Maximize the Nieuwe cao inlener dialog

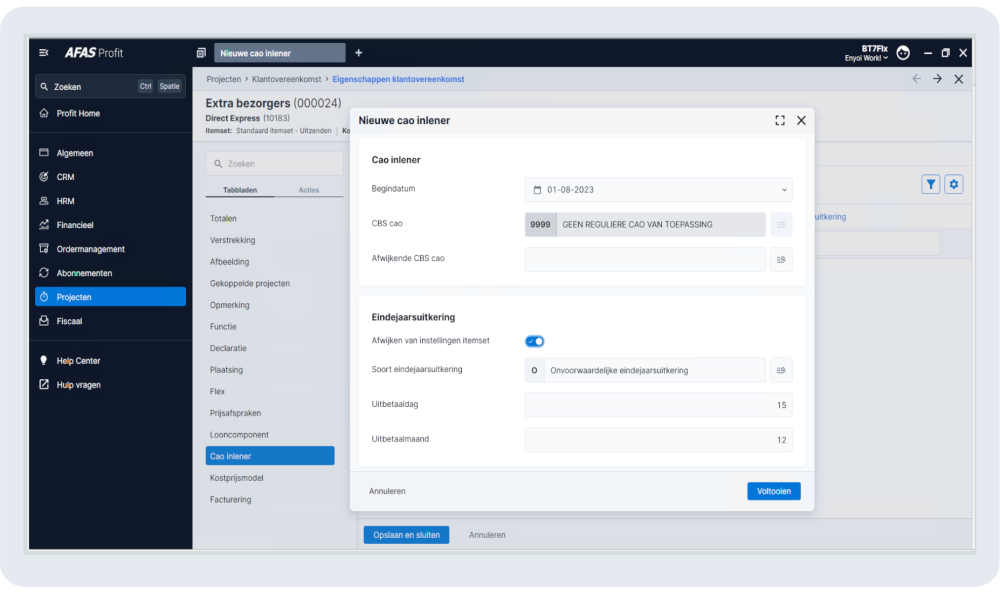coord(780,121)
